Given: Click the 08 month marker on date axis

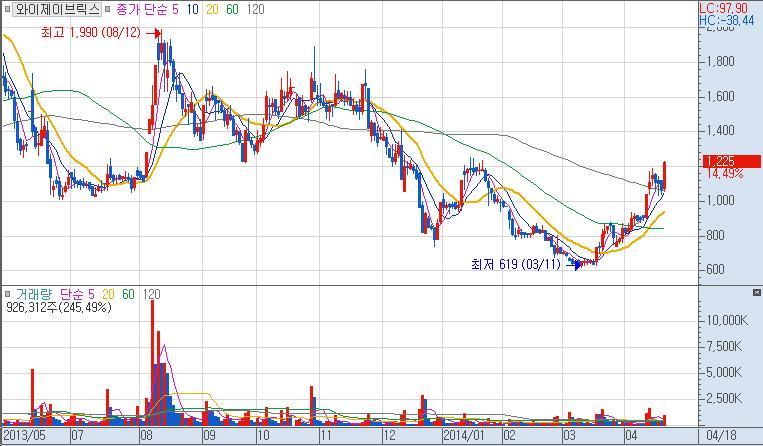Looking at the screenshot, I should tap(146, 435).
